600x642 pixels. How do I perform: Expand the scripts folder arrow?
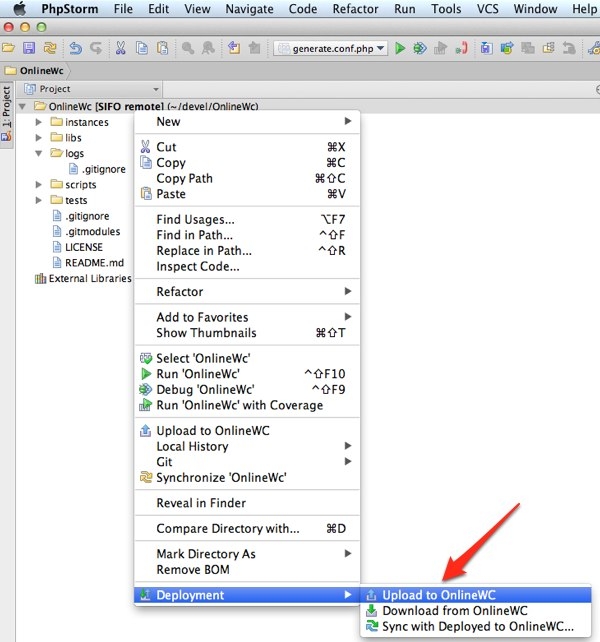pyautogui.click(x=38, y=185)
